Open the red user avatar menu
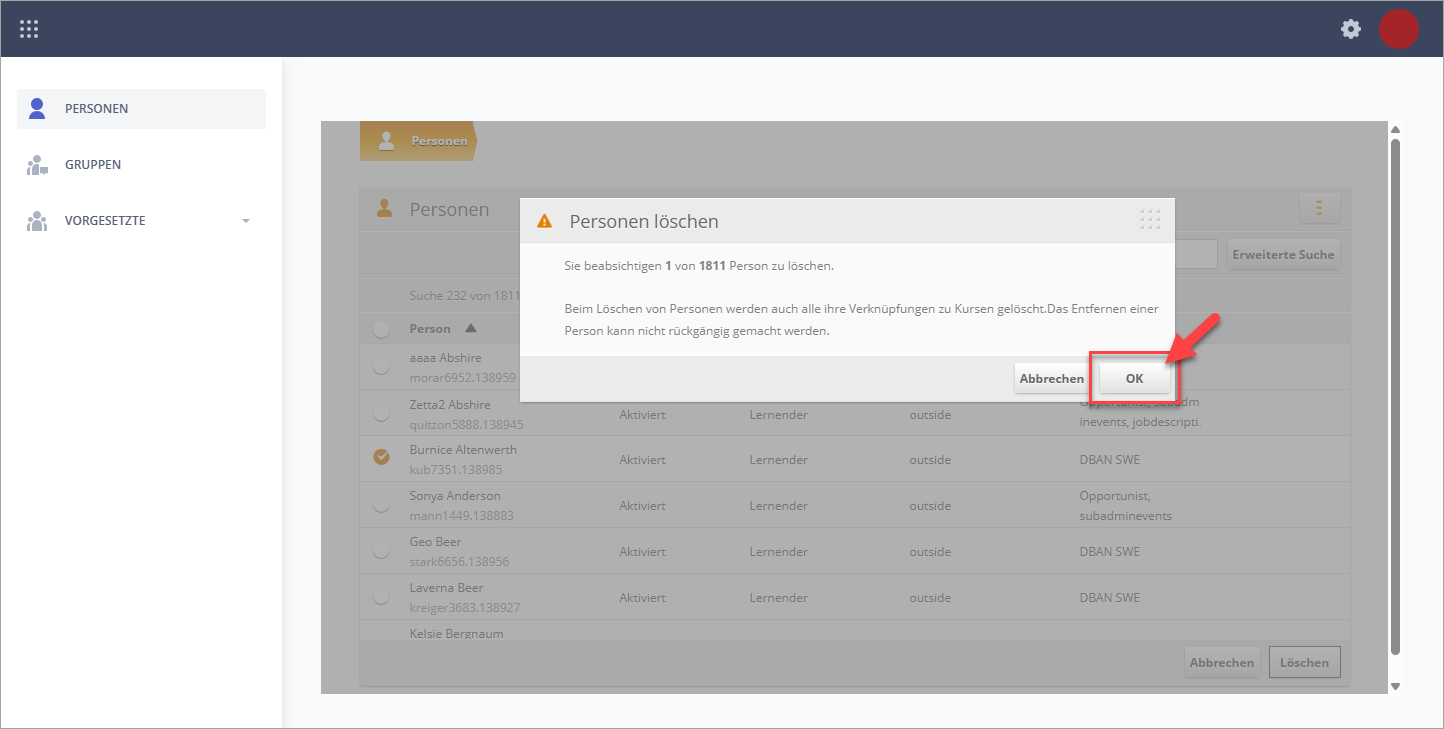This screenshot has width=1444, height=729. (1399, 29)
